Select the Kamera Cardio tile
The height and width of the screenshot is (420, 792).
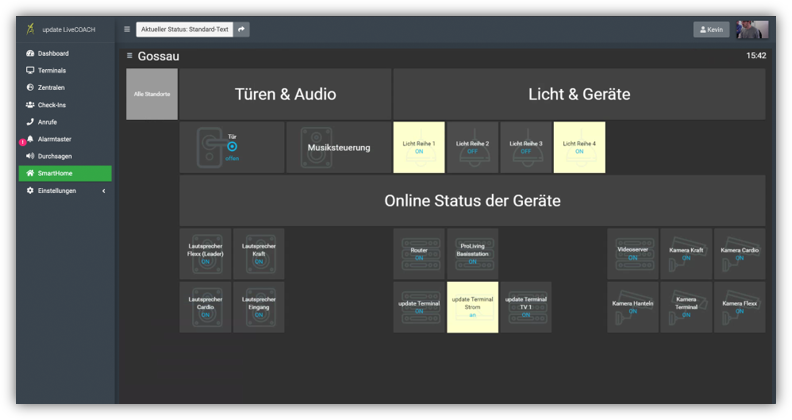[x=739, y=254]
